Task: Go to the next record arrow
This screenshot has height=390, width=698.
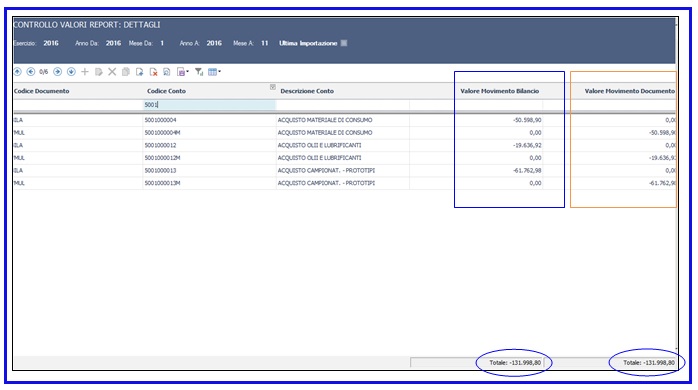Action: point(57,72)
